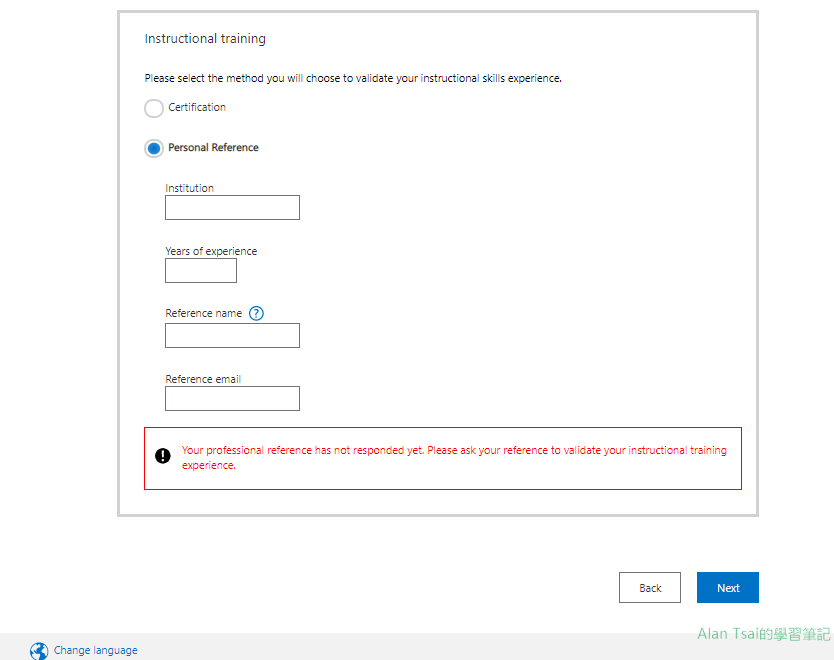Go to the next step with Next
Image resolution: width=834 pixels, height=660 pixels.
728,588
